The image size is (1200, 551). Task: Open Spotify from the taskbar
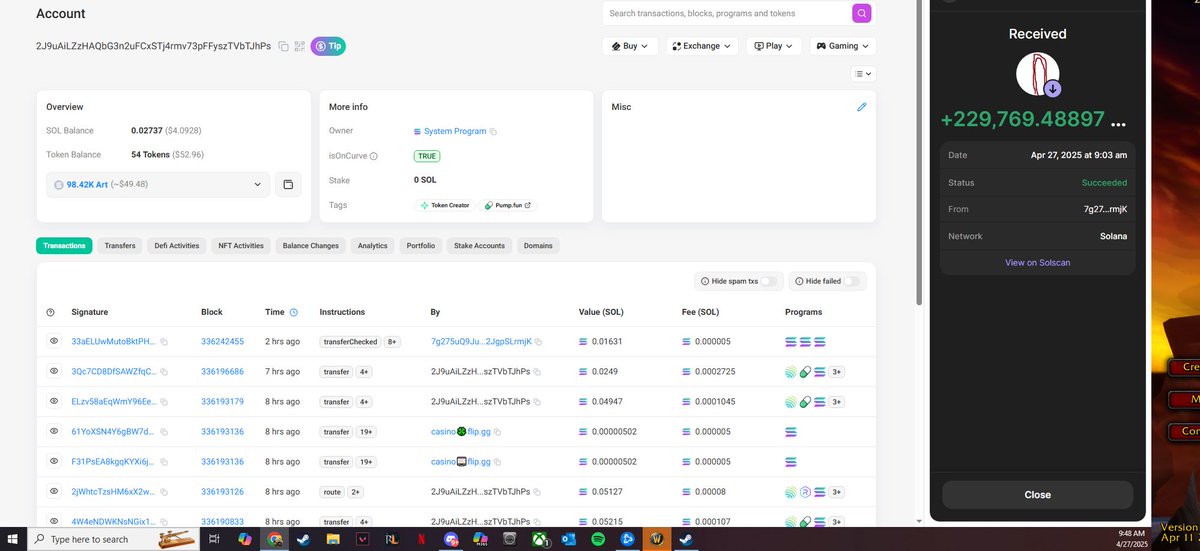coord(598,539)
